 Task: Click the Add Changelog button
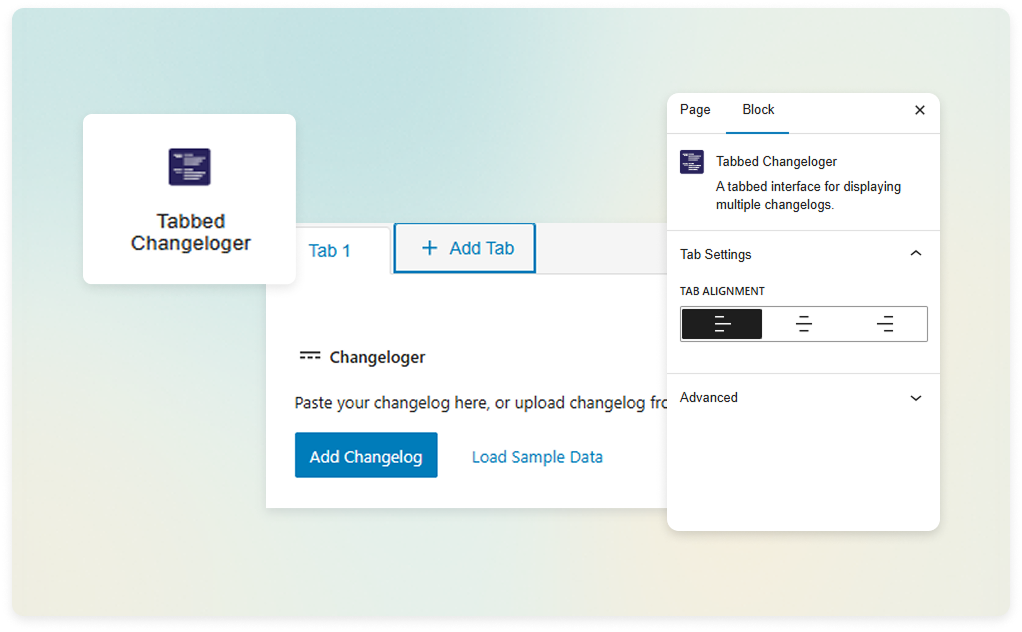coord(366,455)
